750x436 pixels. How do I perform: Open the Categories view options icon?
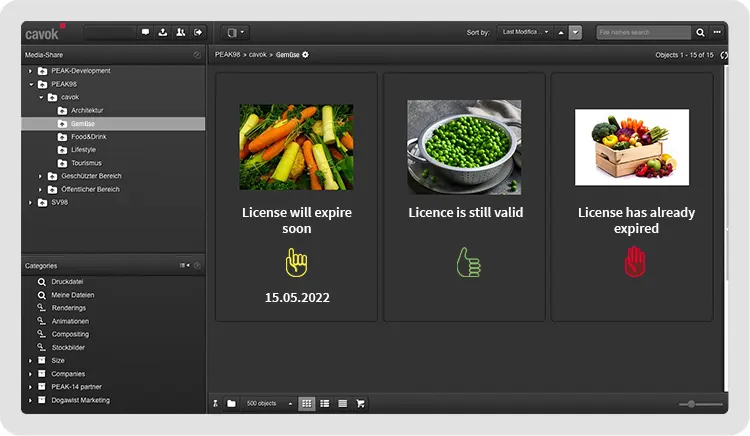coord(184,265)
